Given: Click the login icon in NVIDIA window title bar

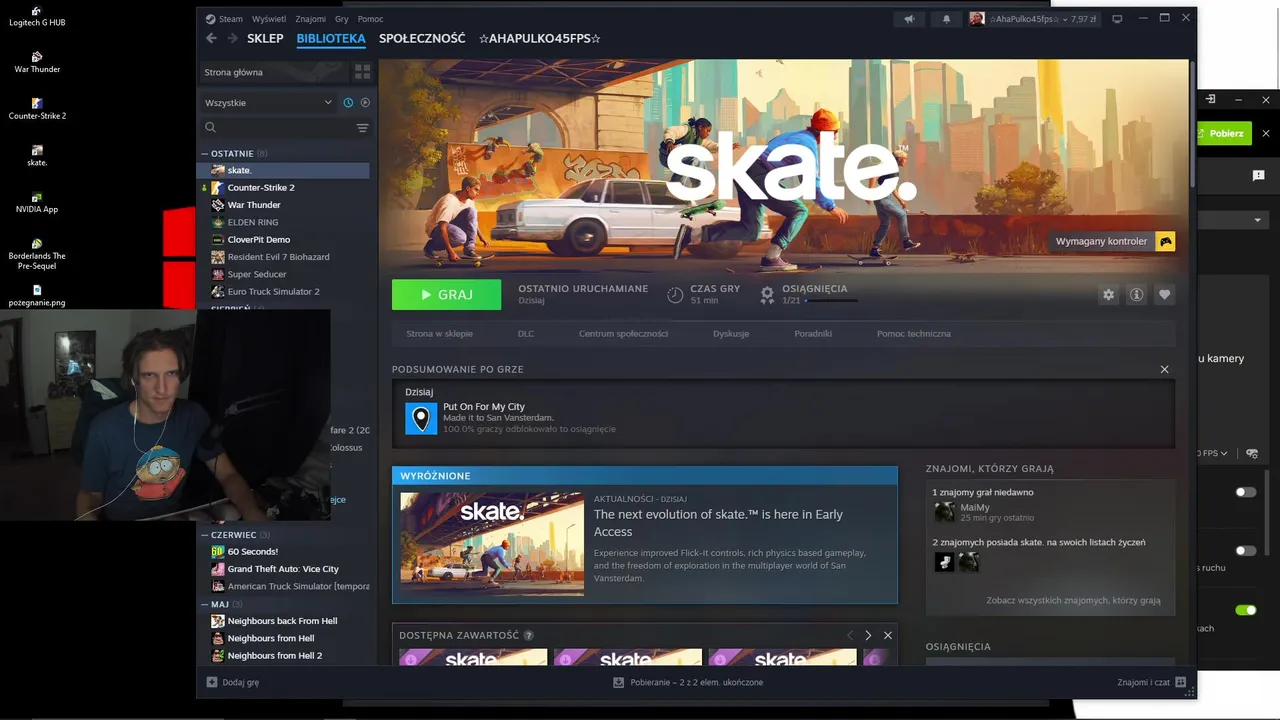Looking at the screenshot, I should pyautogui.click(x=1210, y=99).
